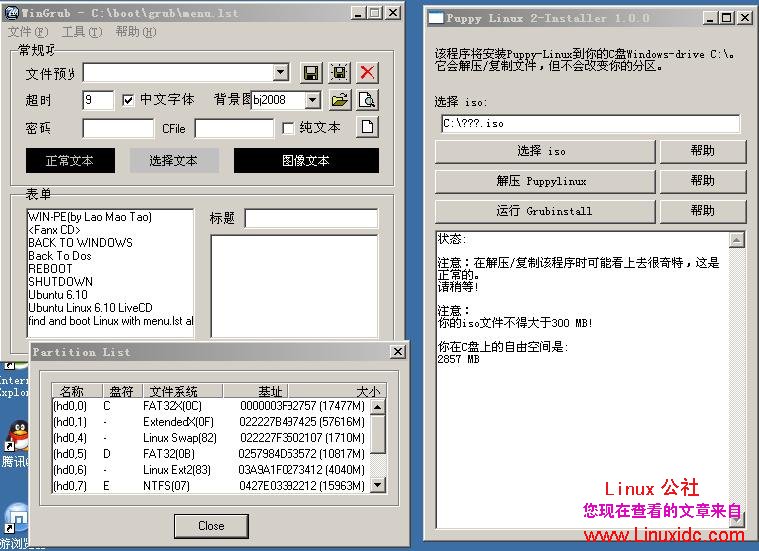Toggle the 中文字体 checkbox
The image size is (759, 551).
tap(128, 100)
